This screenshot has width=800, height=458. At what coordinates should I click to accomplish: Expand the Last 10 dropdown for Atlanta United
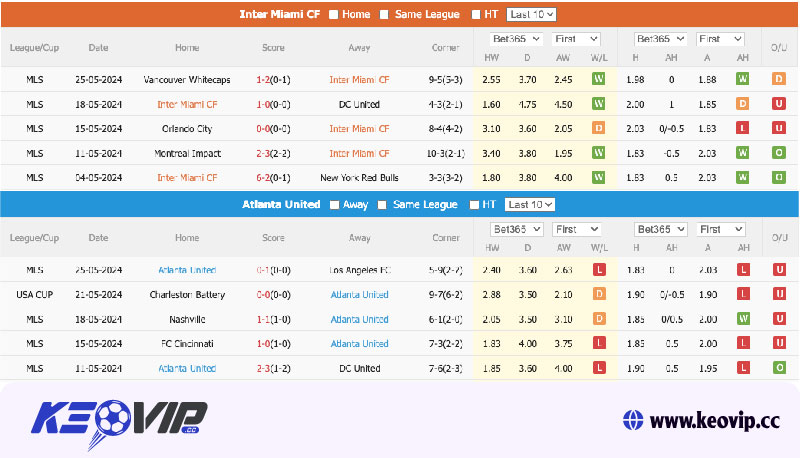coord(530,204)
